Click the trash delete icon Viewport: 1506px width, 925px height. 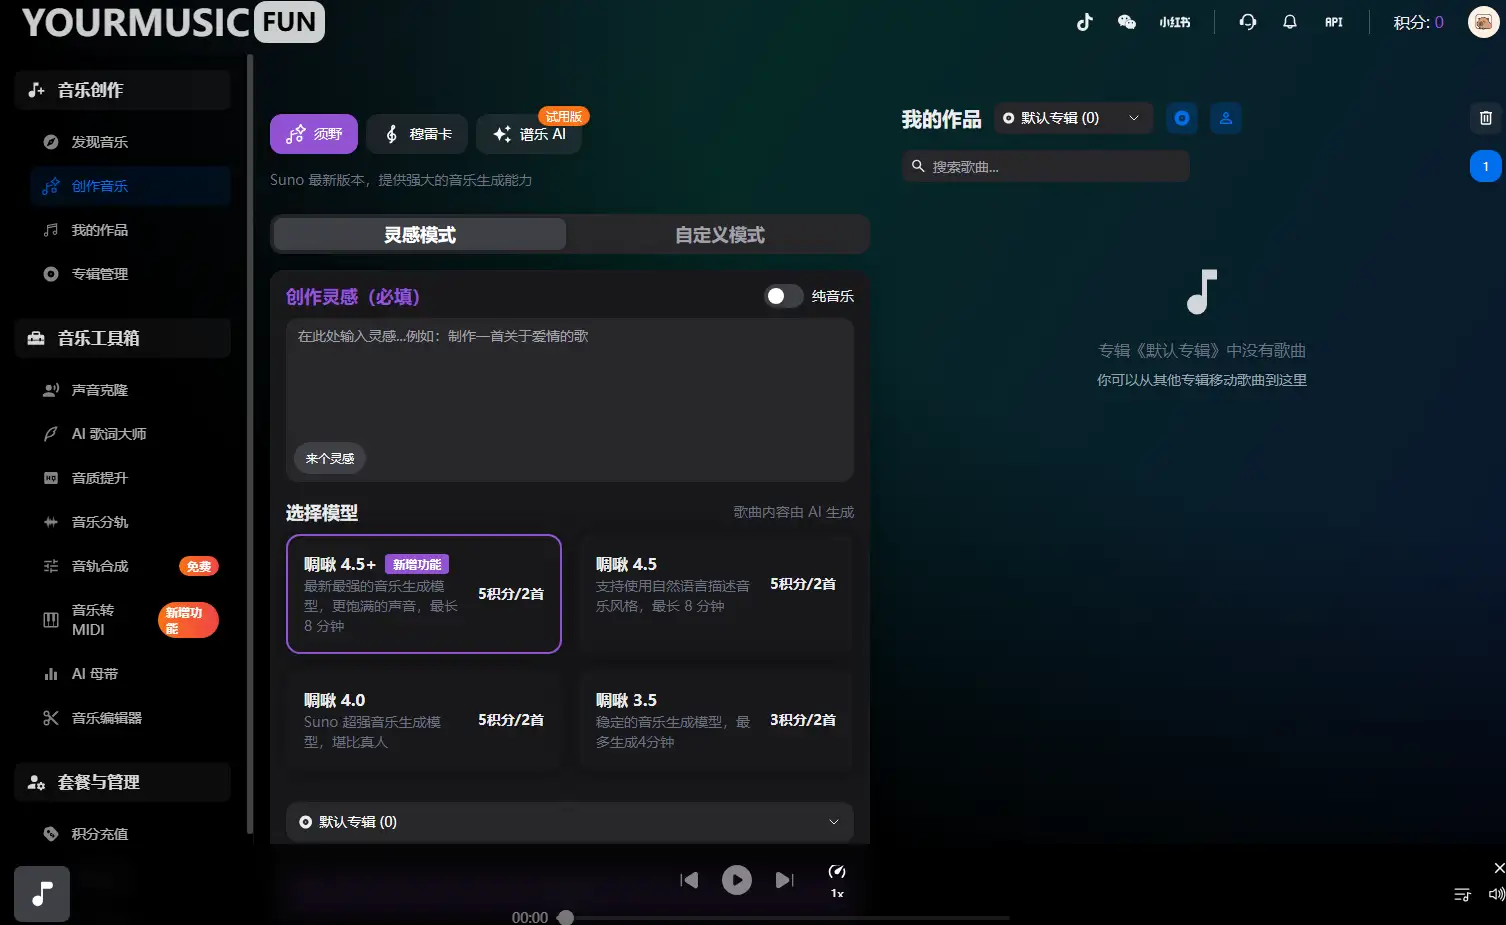click(x=1486, y=118)
